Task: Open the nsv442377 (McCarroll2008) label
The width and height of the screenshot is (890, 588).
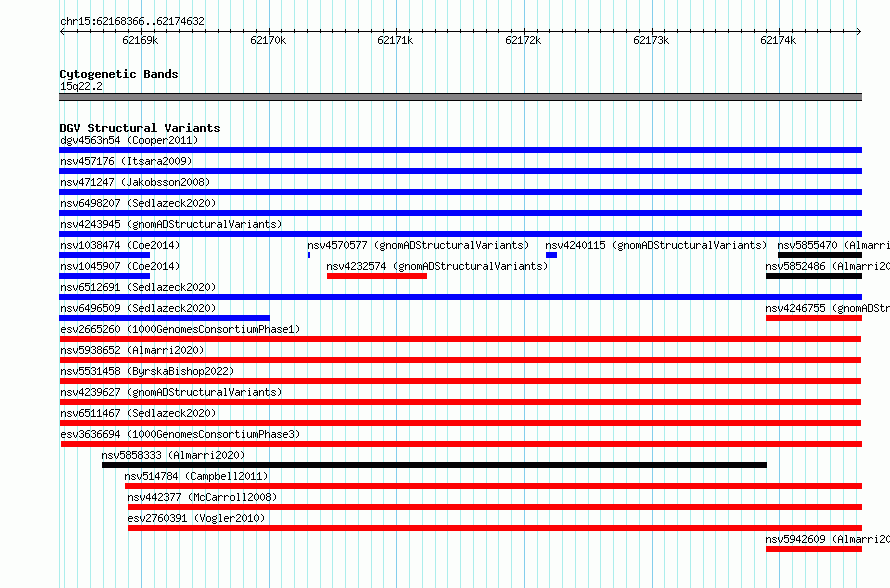Action: 202,497
